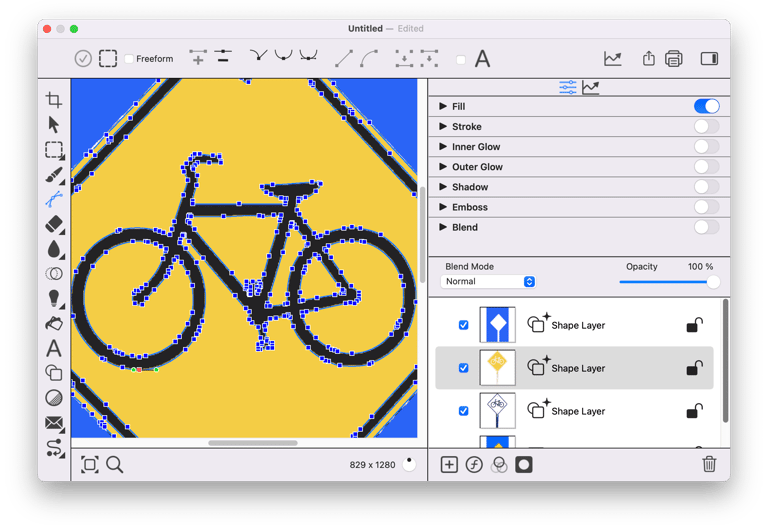Viewport: 768px width, 525px height.
Task: Enable the Blend toggle
Action: click(706, 227)
